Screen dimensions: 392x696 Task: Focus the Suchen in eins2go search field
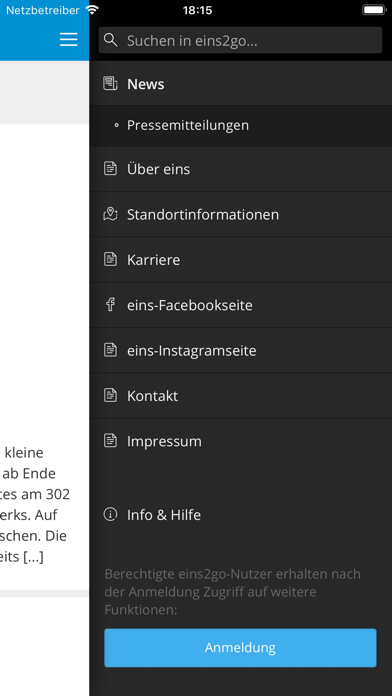coord(240,40)
